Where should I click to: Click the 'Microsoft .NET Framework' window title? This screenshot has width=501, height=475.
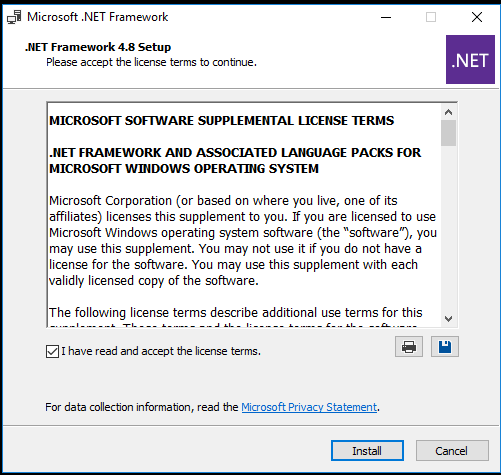[x=98, y=17]
